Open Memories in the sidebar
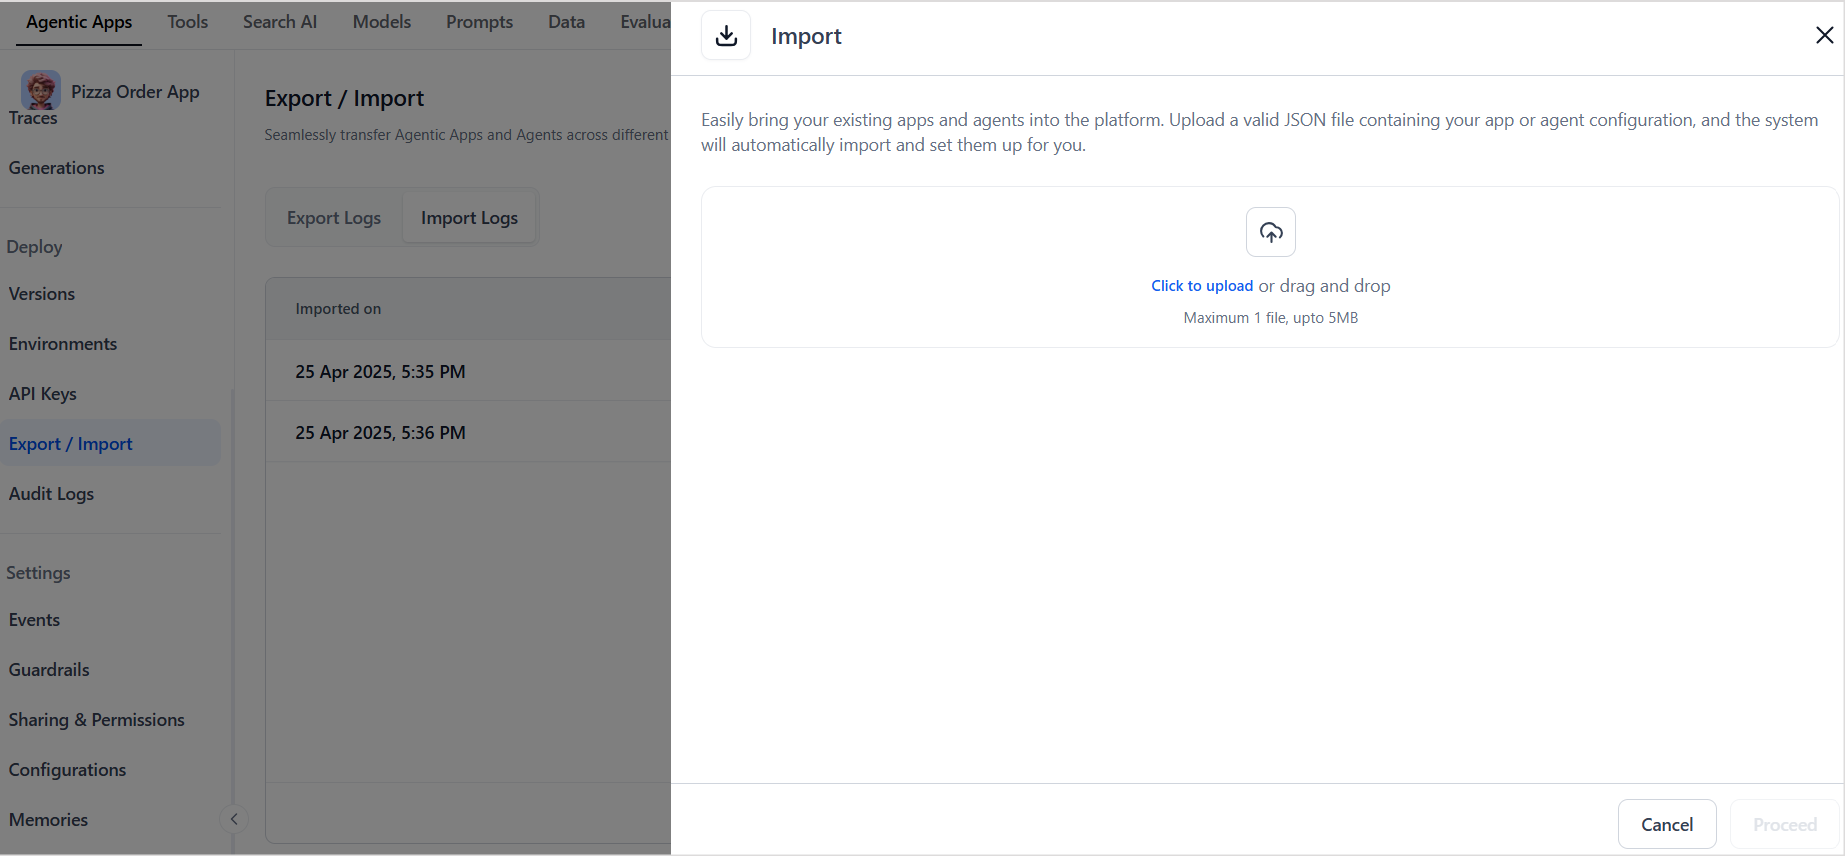Screen dimensions: 1845x856 49,820
